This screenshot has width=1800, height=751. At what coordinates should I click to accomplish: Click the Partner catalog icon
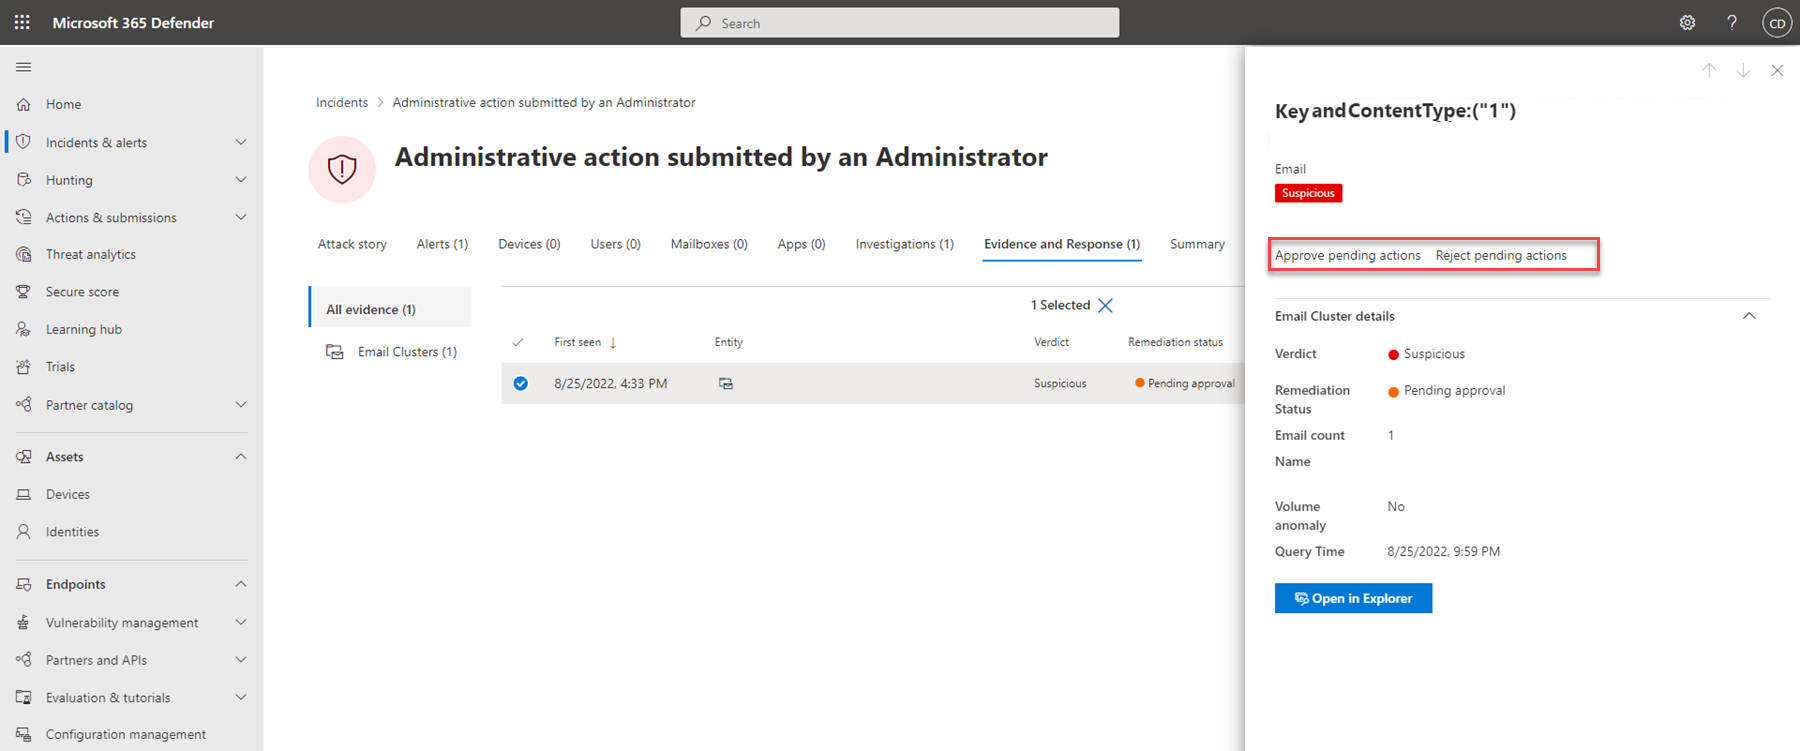[24, 405]
